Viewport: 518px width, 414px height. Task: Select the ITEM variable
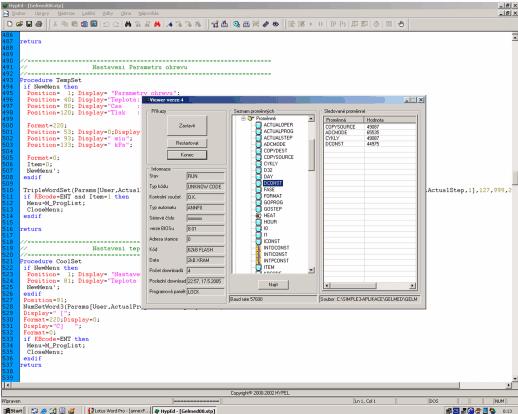[269, 267]
